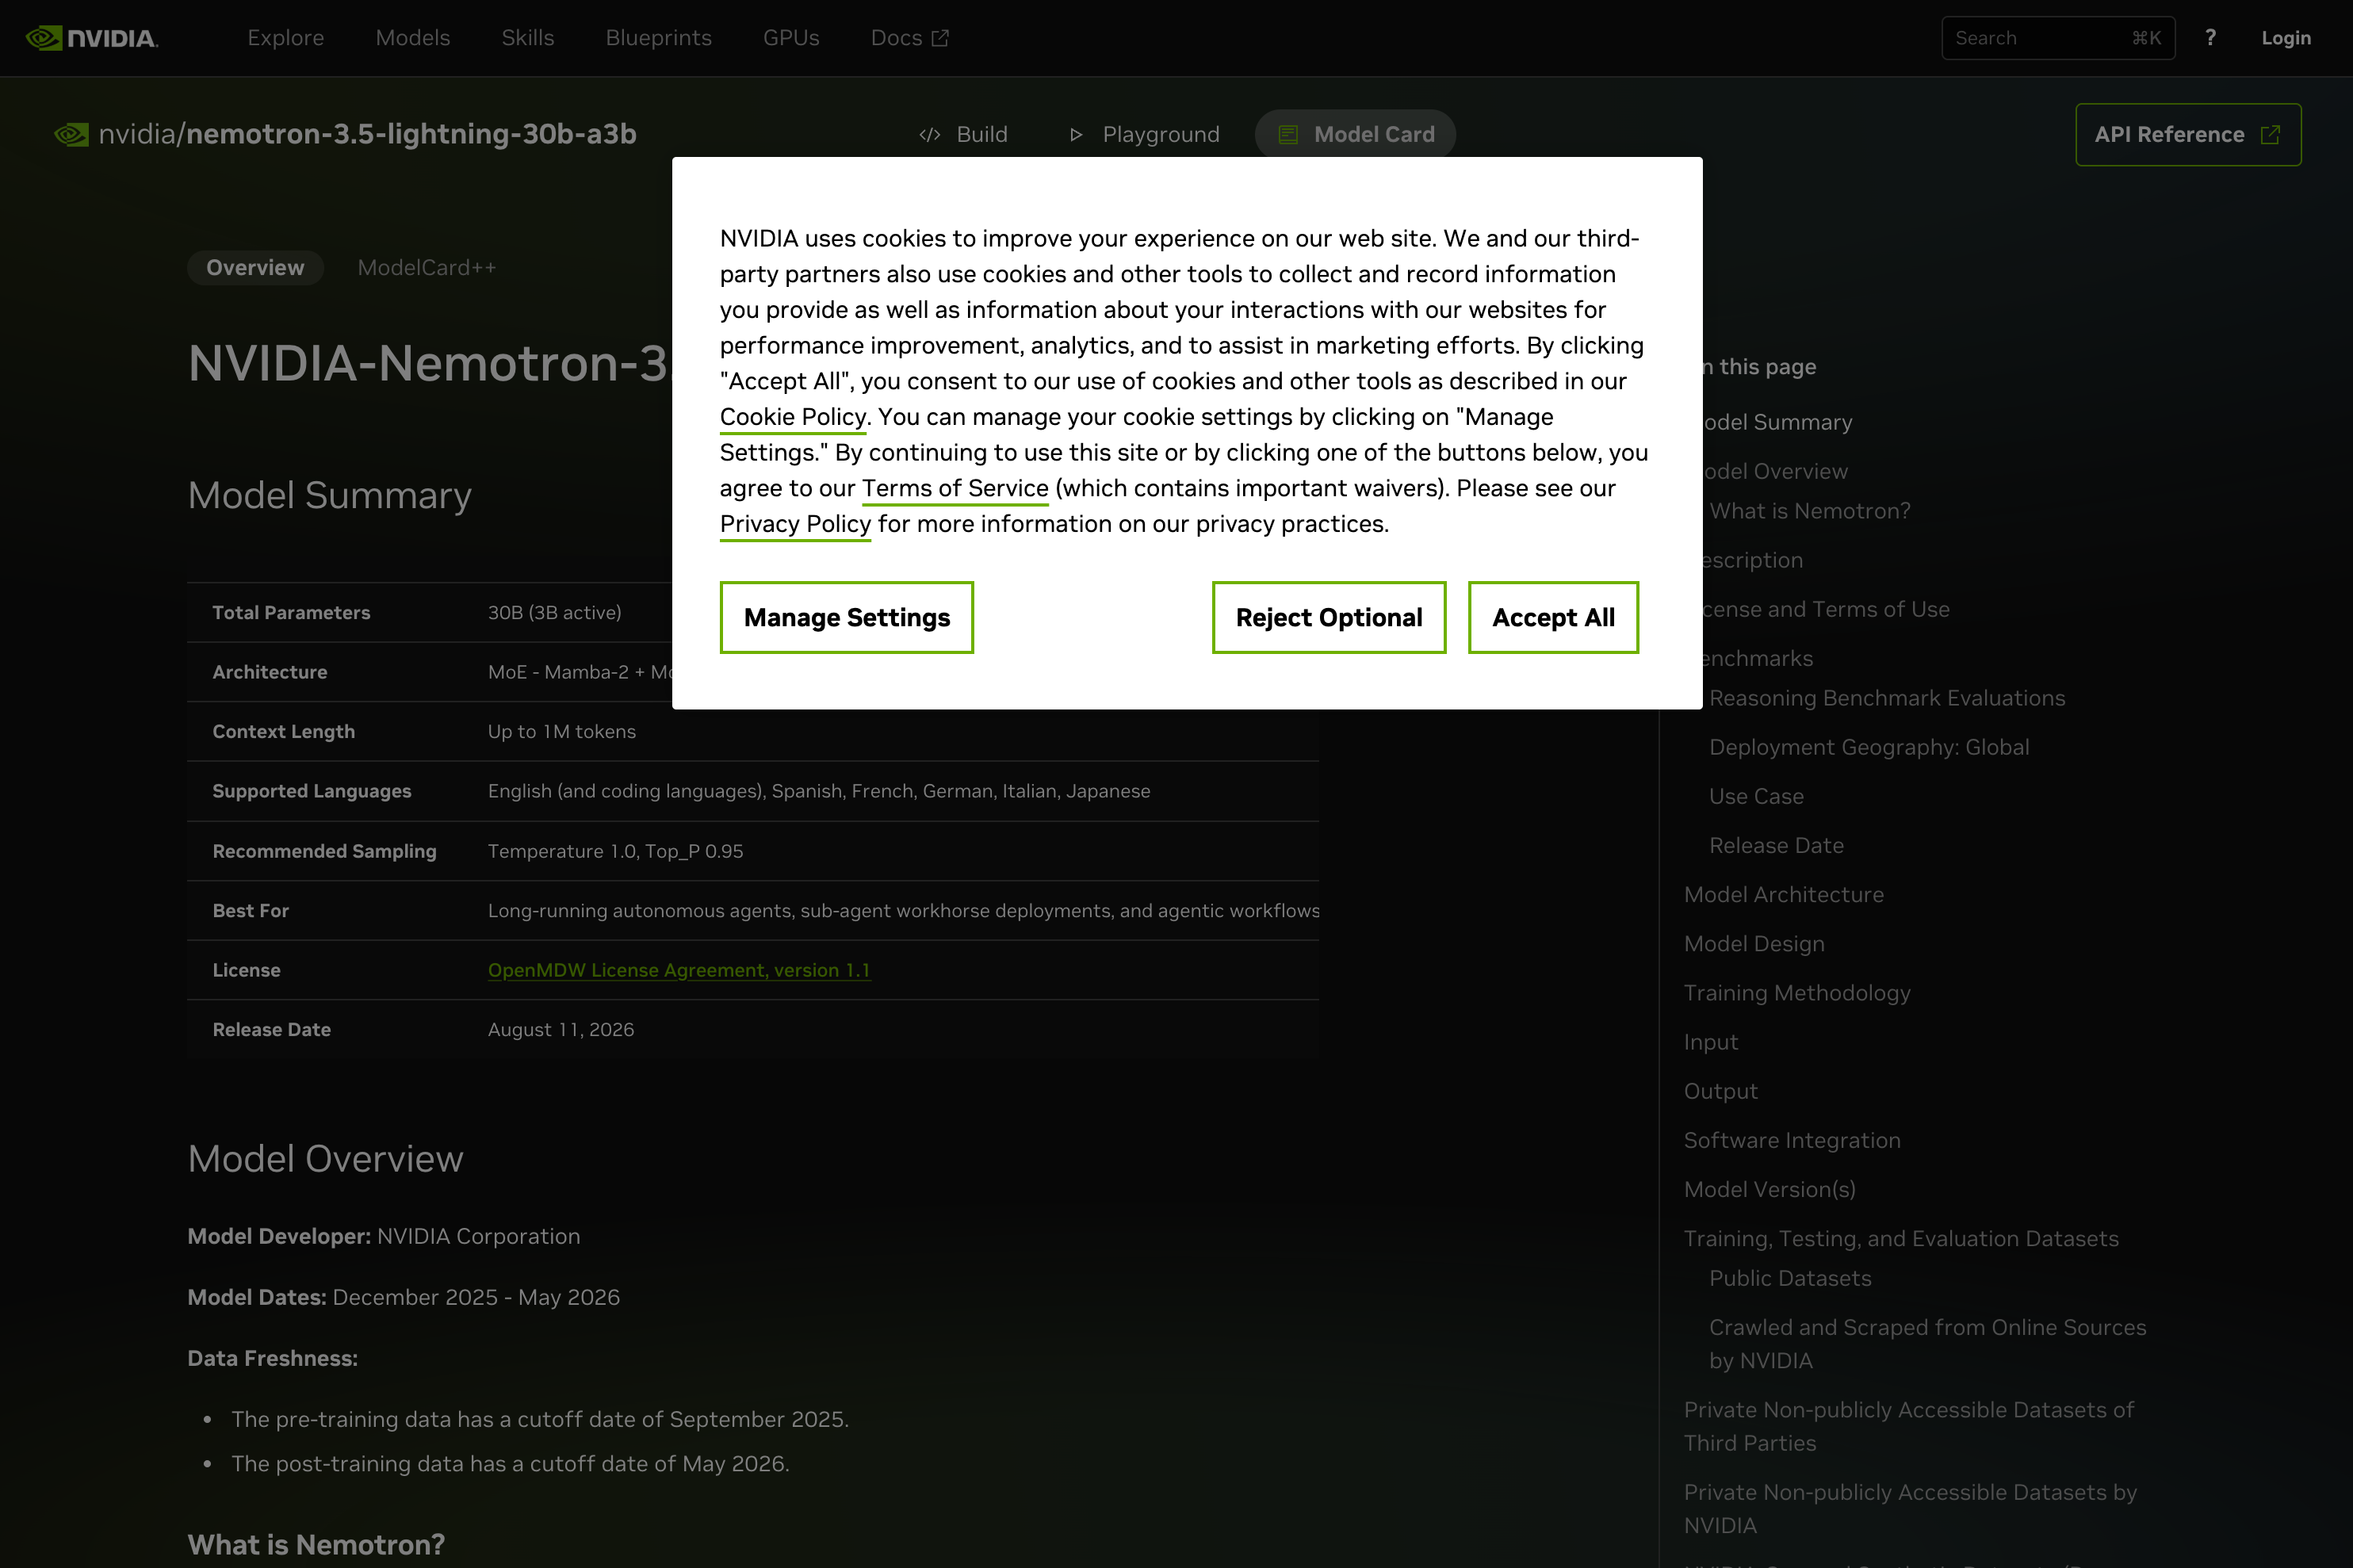Switch to the ModelCard++ tab
This screenshot has width=2353, height=1568.
click(x=427, y=268)
